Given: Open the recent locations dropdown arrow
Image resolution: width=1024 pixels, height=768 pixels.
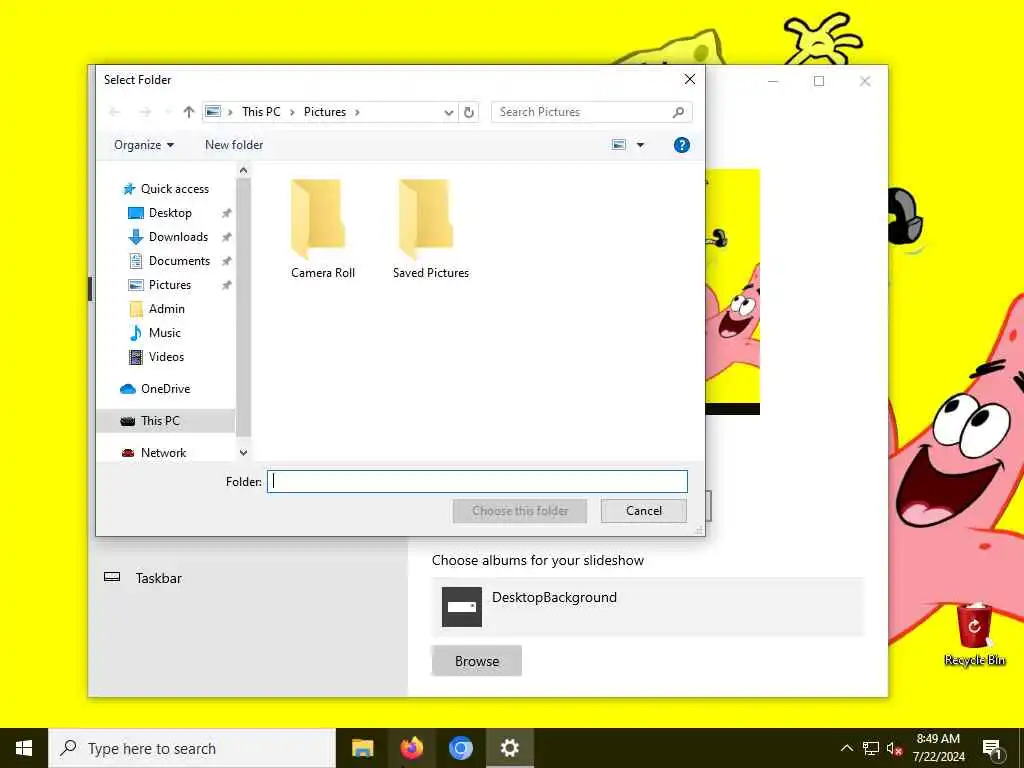Looking at the screenshot, I should click(167, 112).
